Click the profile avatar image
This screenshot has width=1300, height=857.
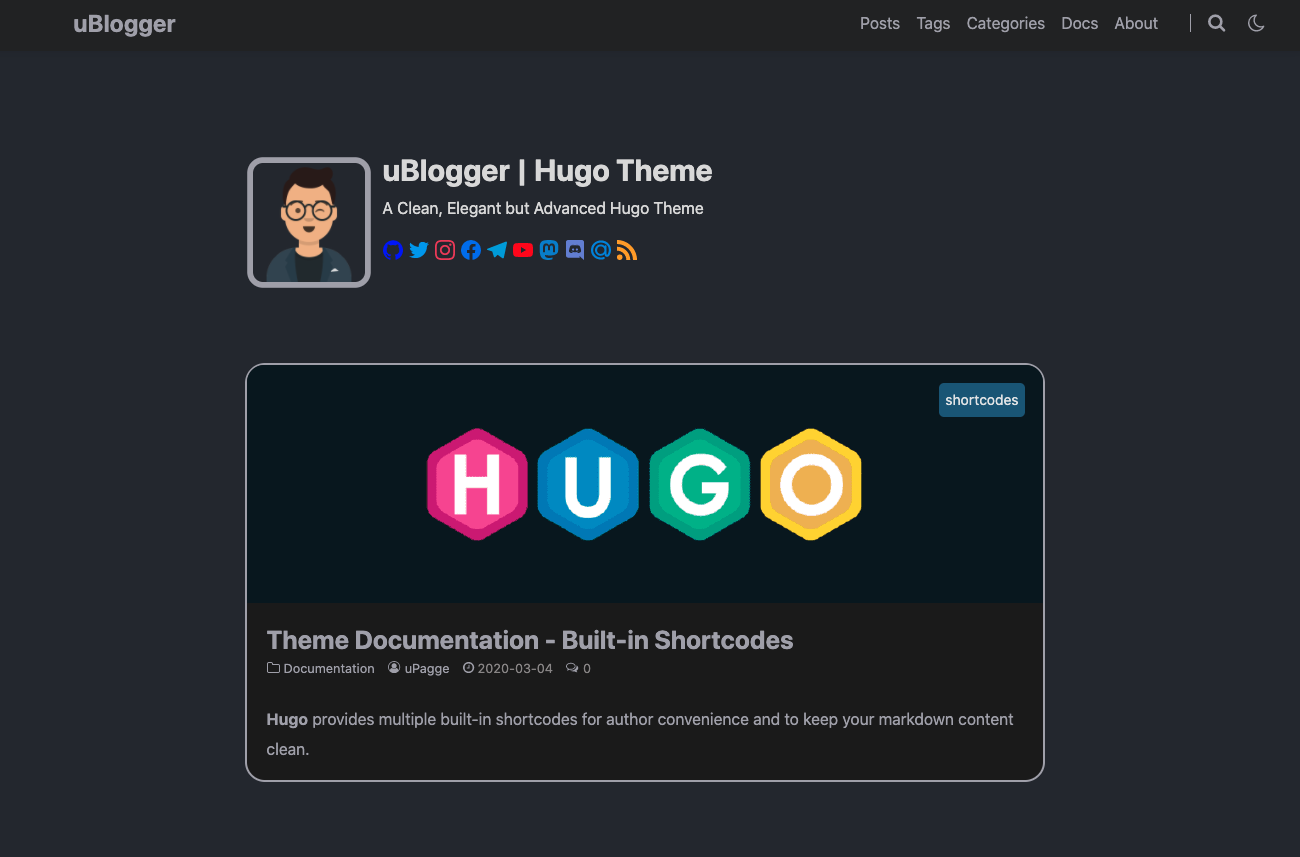click(x=309, y=222)
